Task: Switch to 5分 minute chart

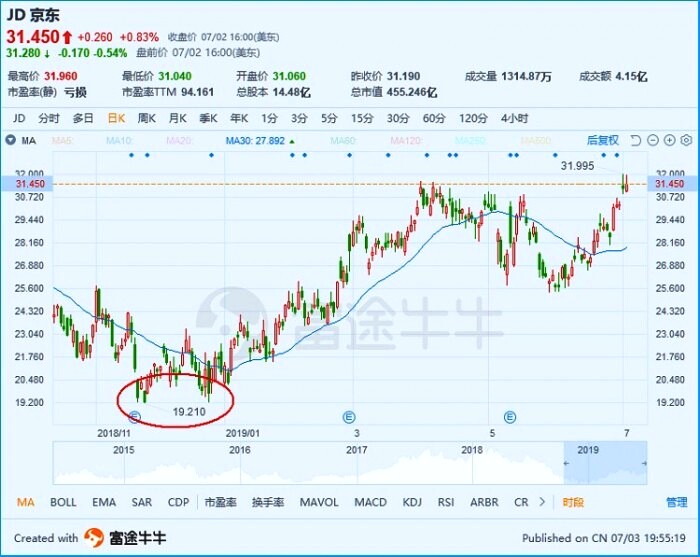Action: click(329, 118)
